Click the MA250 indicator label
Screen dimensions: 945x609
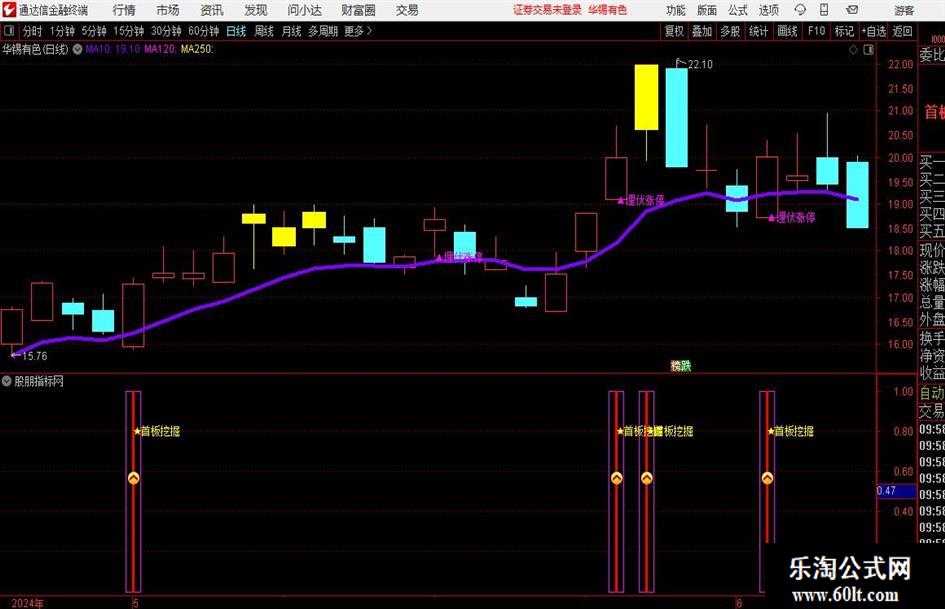tap(197, 49)
